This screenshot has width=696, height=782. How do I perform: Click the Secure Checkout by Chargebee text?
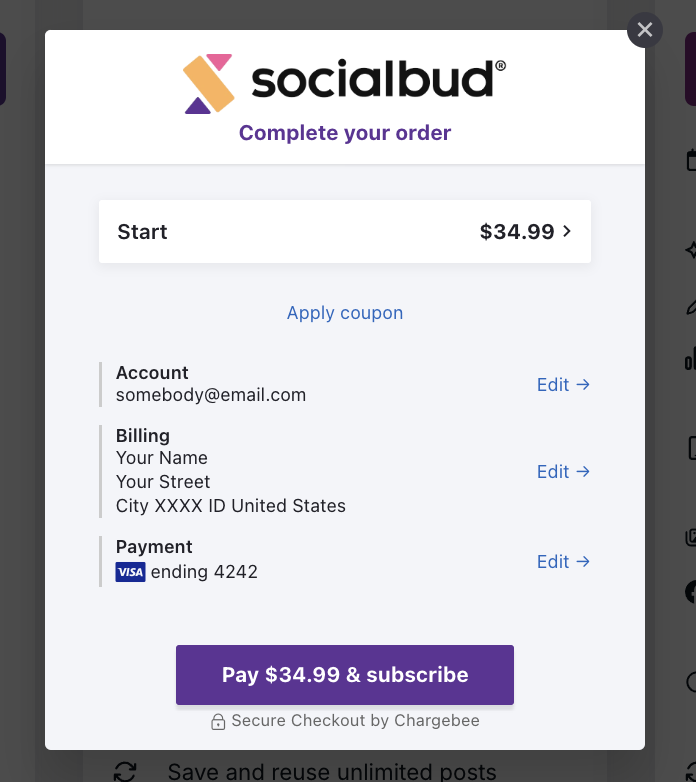coord(355,721)
